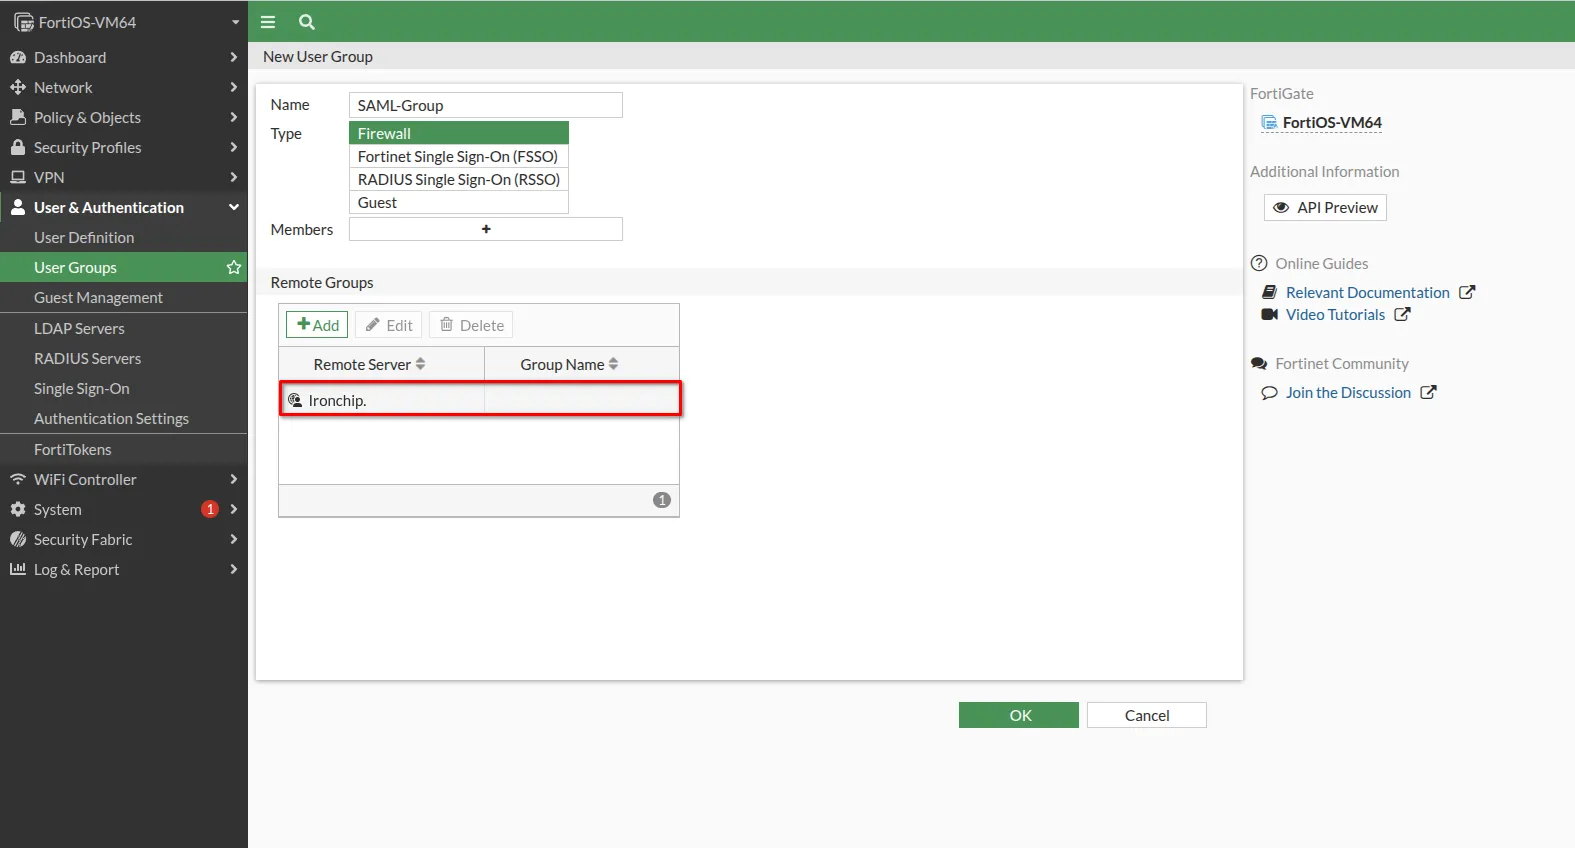This screenshot has height=848, width=1575.
Task: Click OK to save user group
Action: (1019, 715)
